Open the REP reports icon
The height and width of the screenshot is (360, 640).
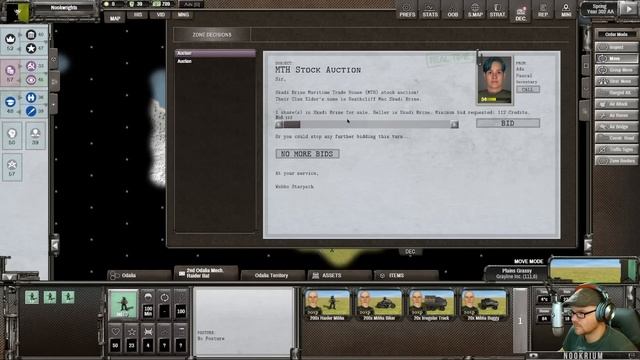pos(543,10)
